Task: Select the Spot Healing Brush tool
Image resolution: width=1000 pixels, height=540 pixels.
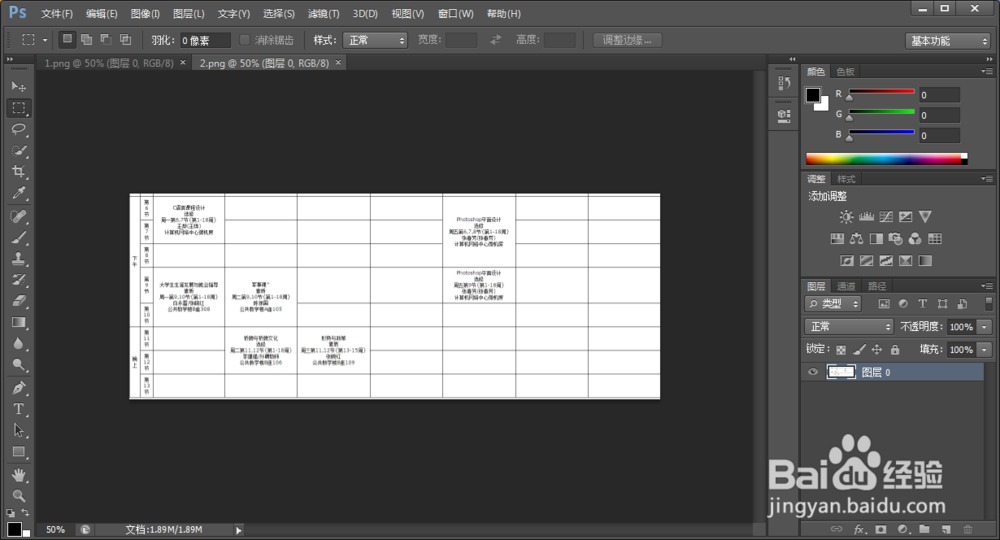Action: coord(18,216)
